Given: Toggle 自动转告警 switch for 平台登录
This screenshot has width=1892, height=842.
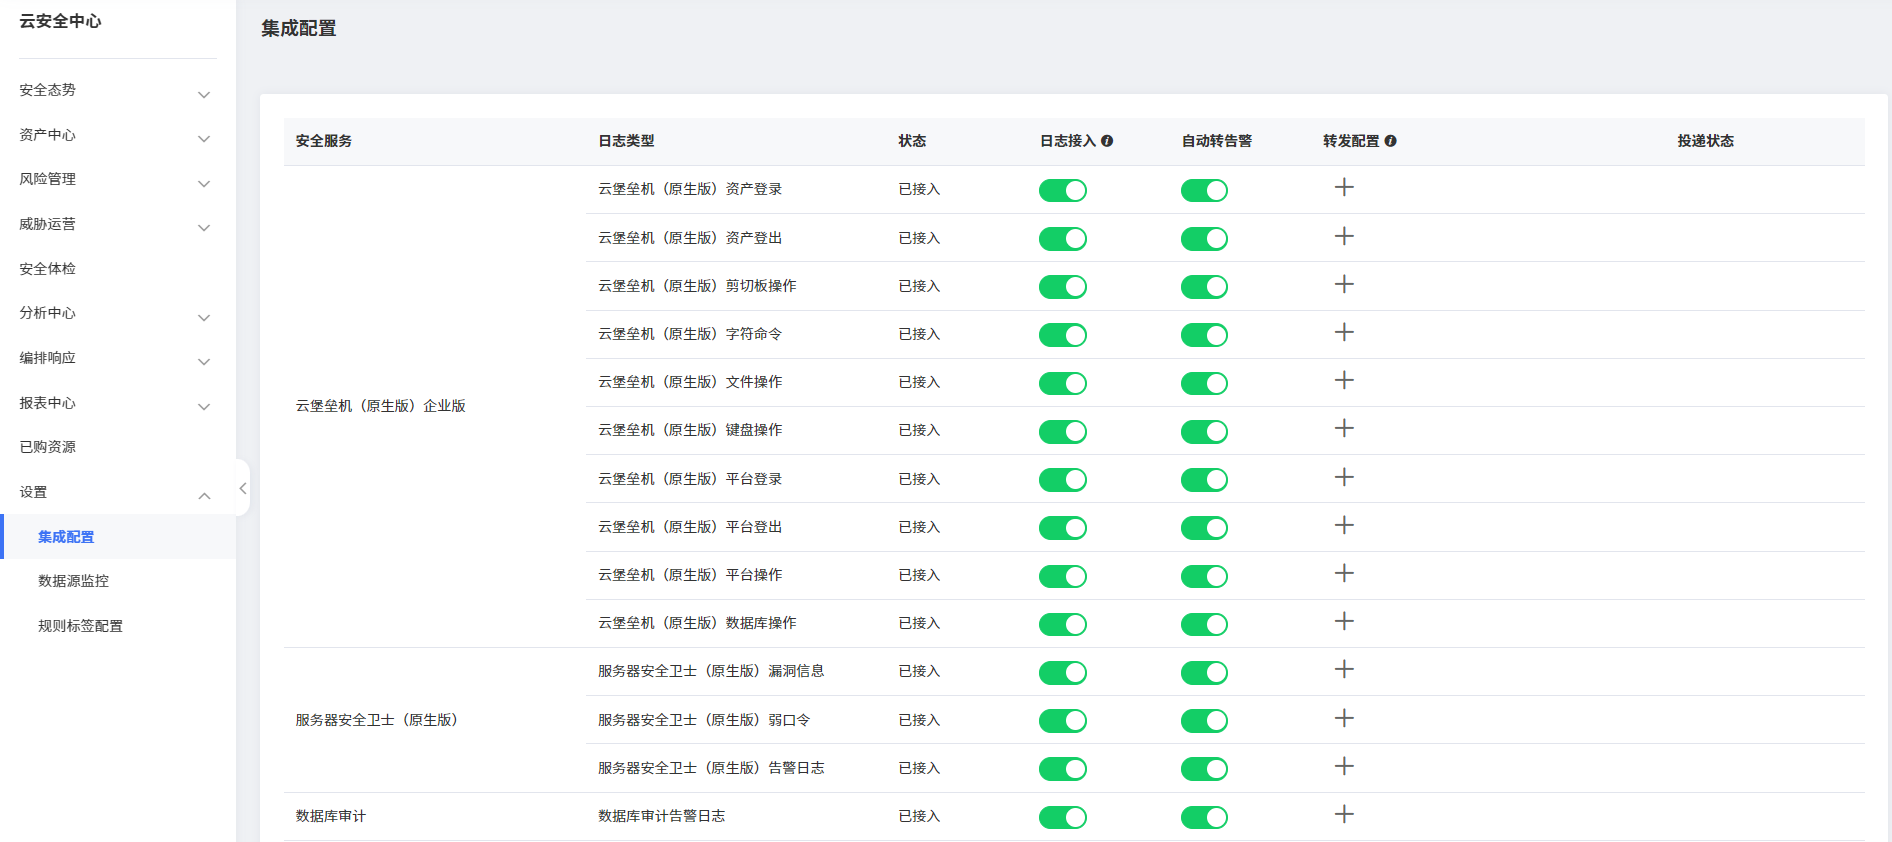Looking at the screenshot, I should click(x=1204, y=480).
